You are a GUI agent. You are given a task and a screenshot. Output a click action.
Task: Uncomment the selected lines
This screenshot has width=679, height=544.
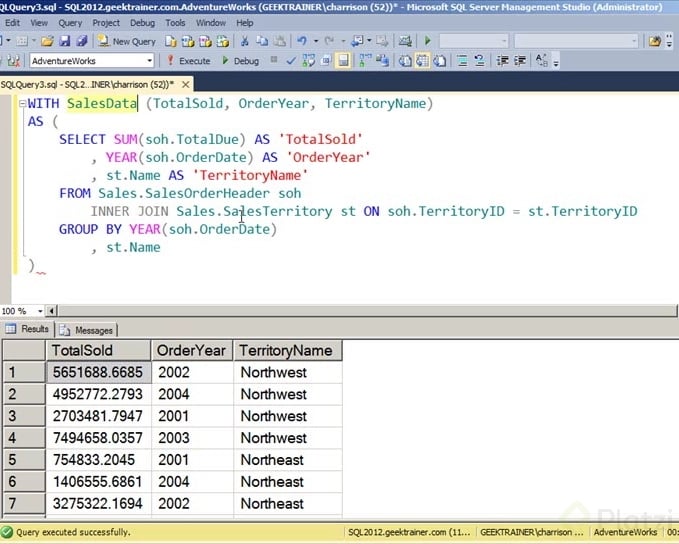pyautogui.click(x=479, y=61)
